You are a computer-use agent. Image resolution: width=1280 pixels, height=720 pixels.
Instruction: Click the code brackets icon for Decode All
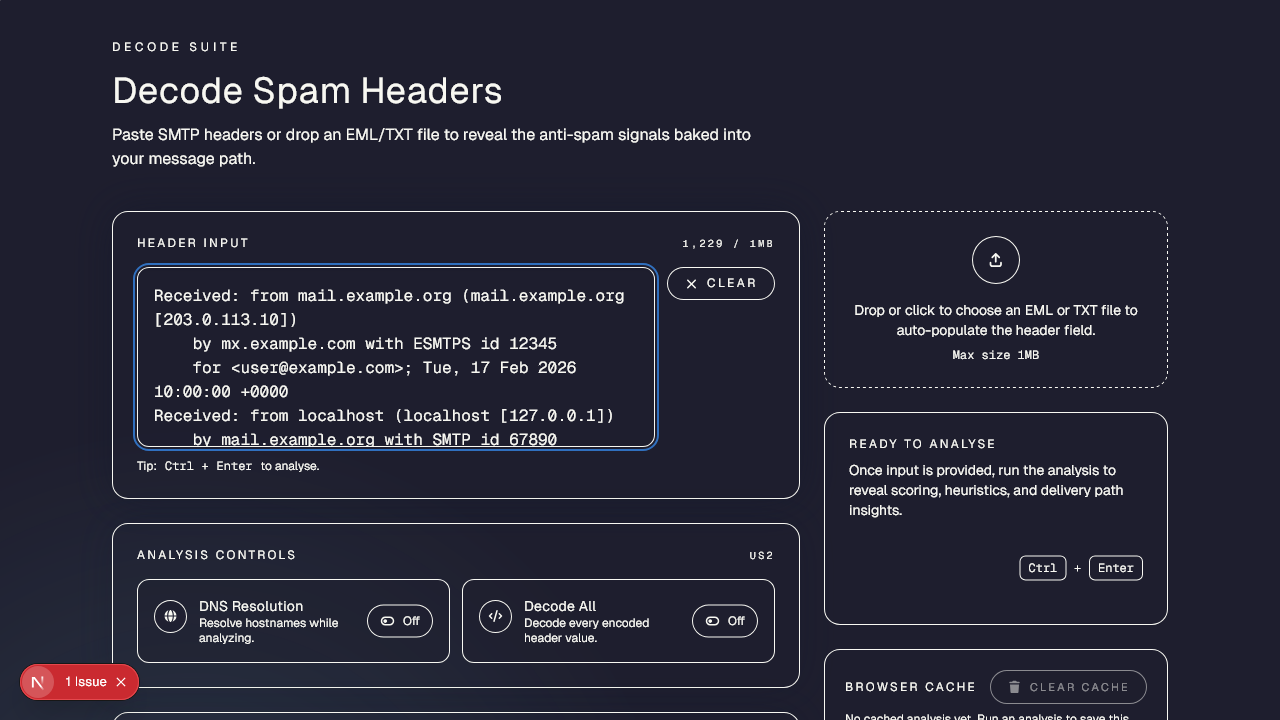point(495,616)
